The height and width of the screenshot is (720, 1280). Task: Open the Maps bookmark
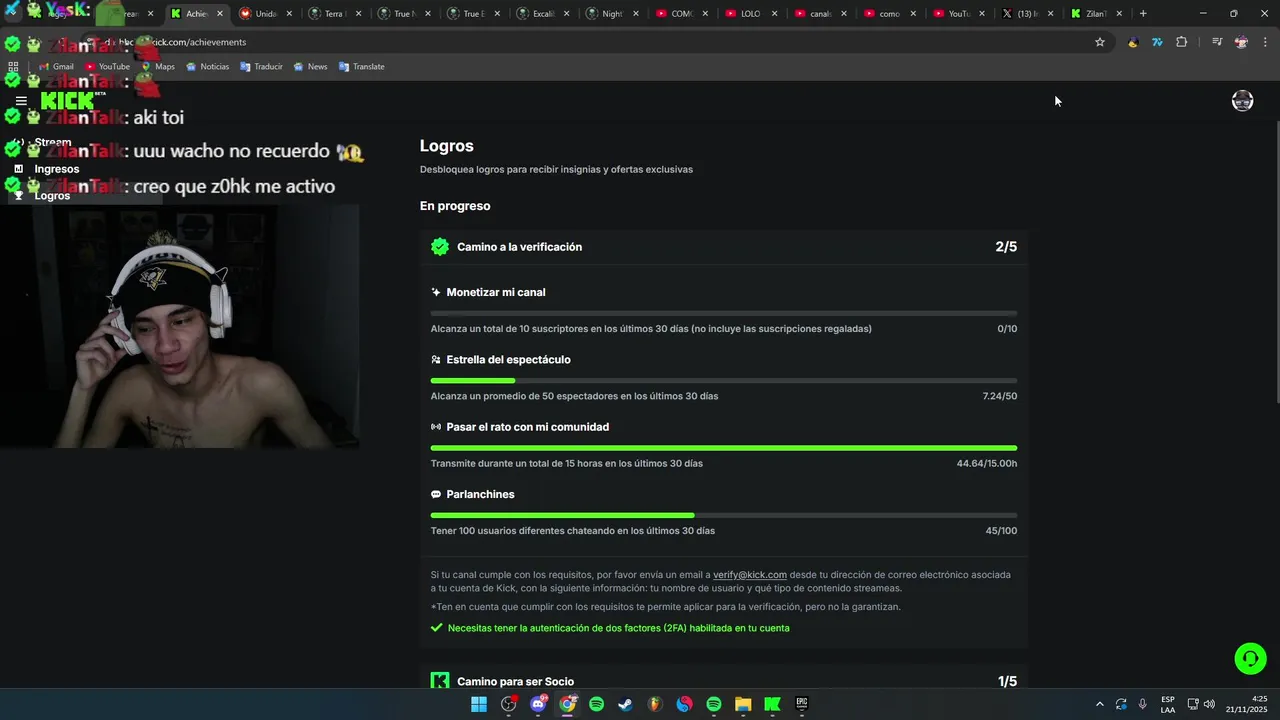tap(158, 67)
